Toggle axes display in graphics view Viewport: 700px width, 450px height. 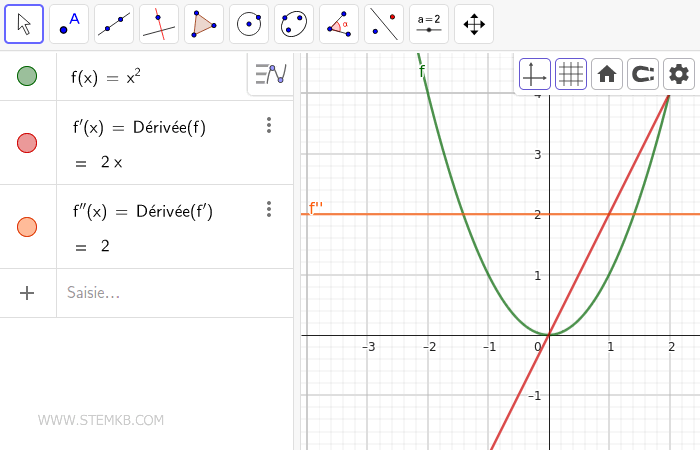pos(535,74)
